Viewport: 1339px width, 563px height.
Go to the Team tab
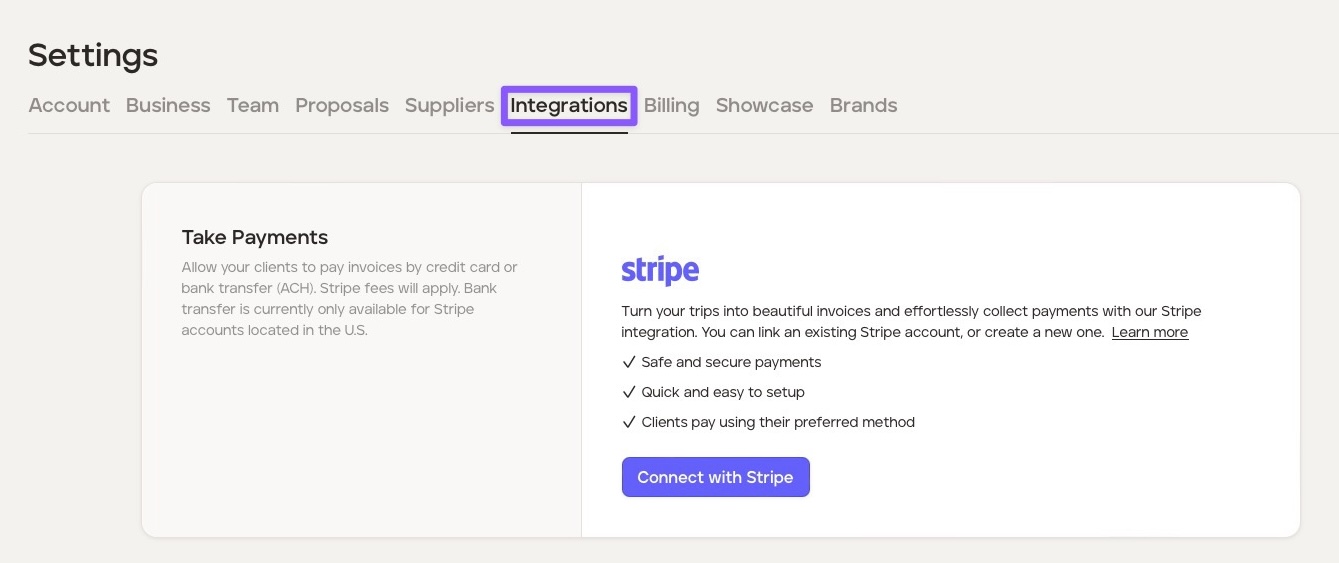[252, 105]
